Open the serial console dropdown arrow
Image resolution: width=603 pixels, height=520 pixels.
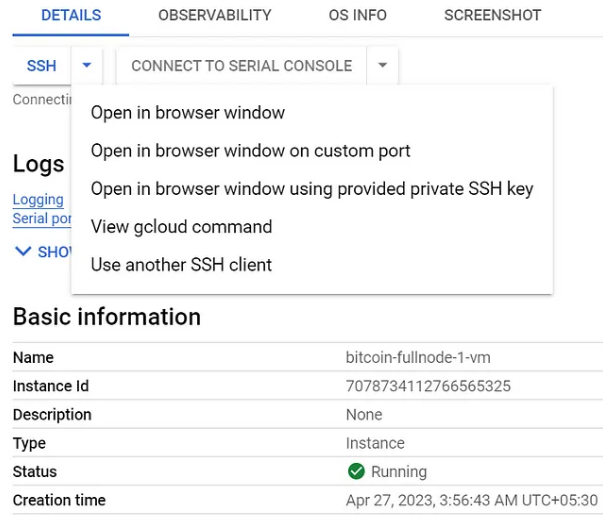382,65
